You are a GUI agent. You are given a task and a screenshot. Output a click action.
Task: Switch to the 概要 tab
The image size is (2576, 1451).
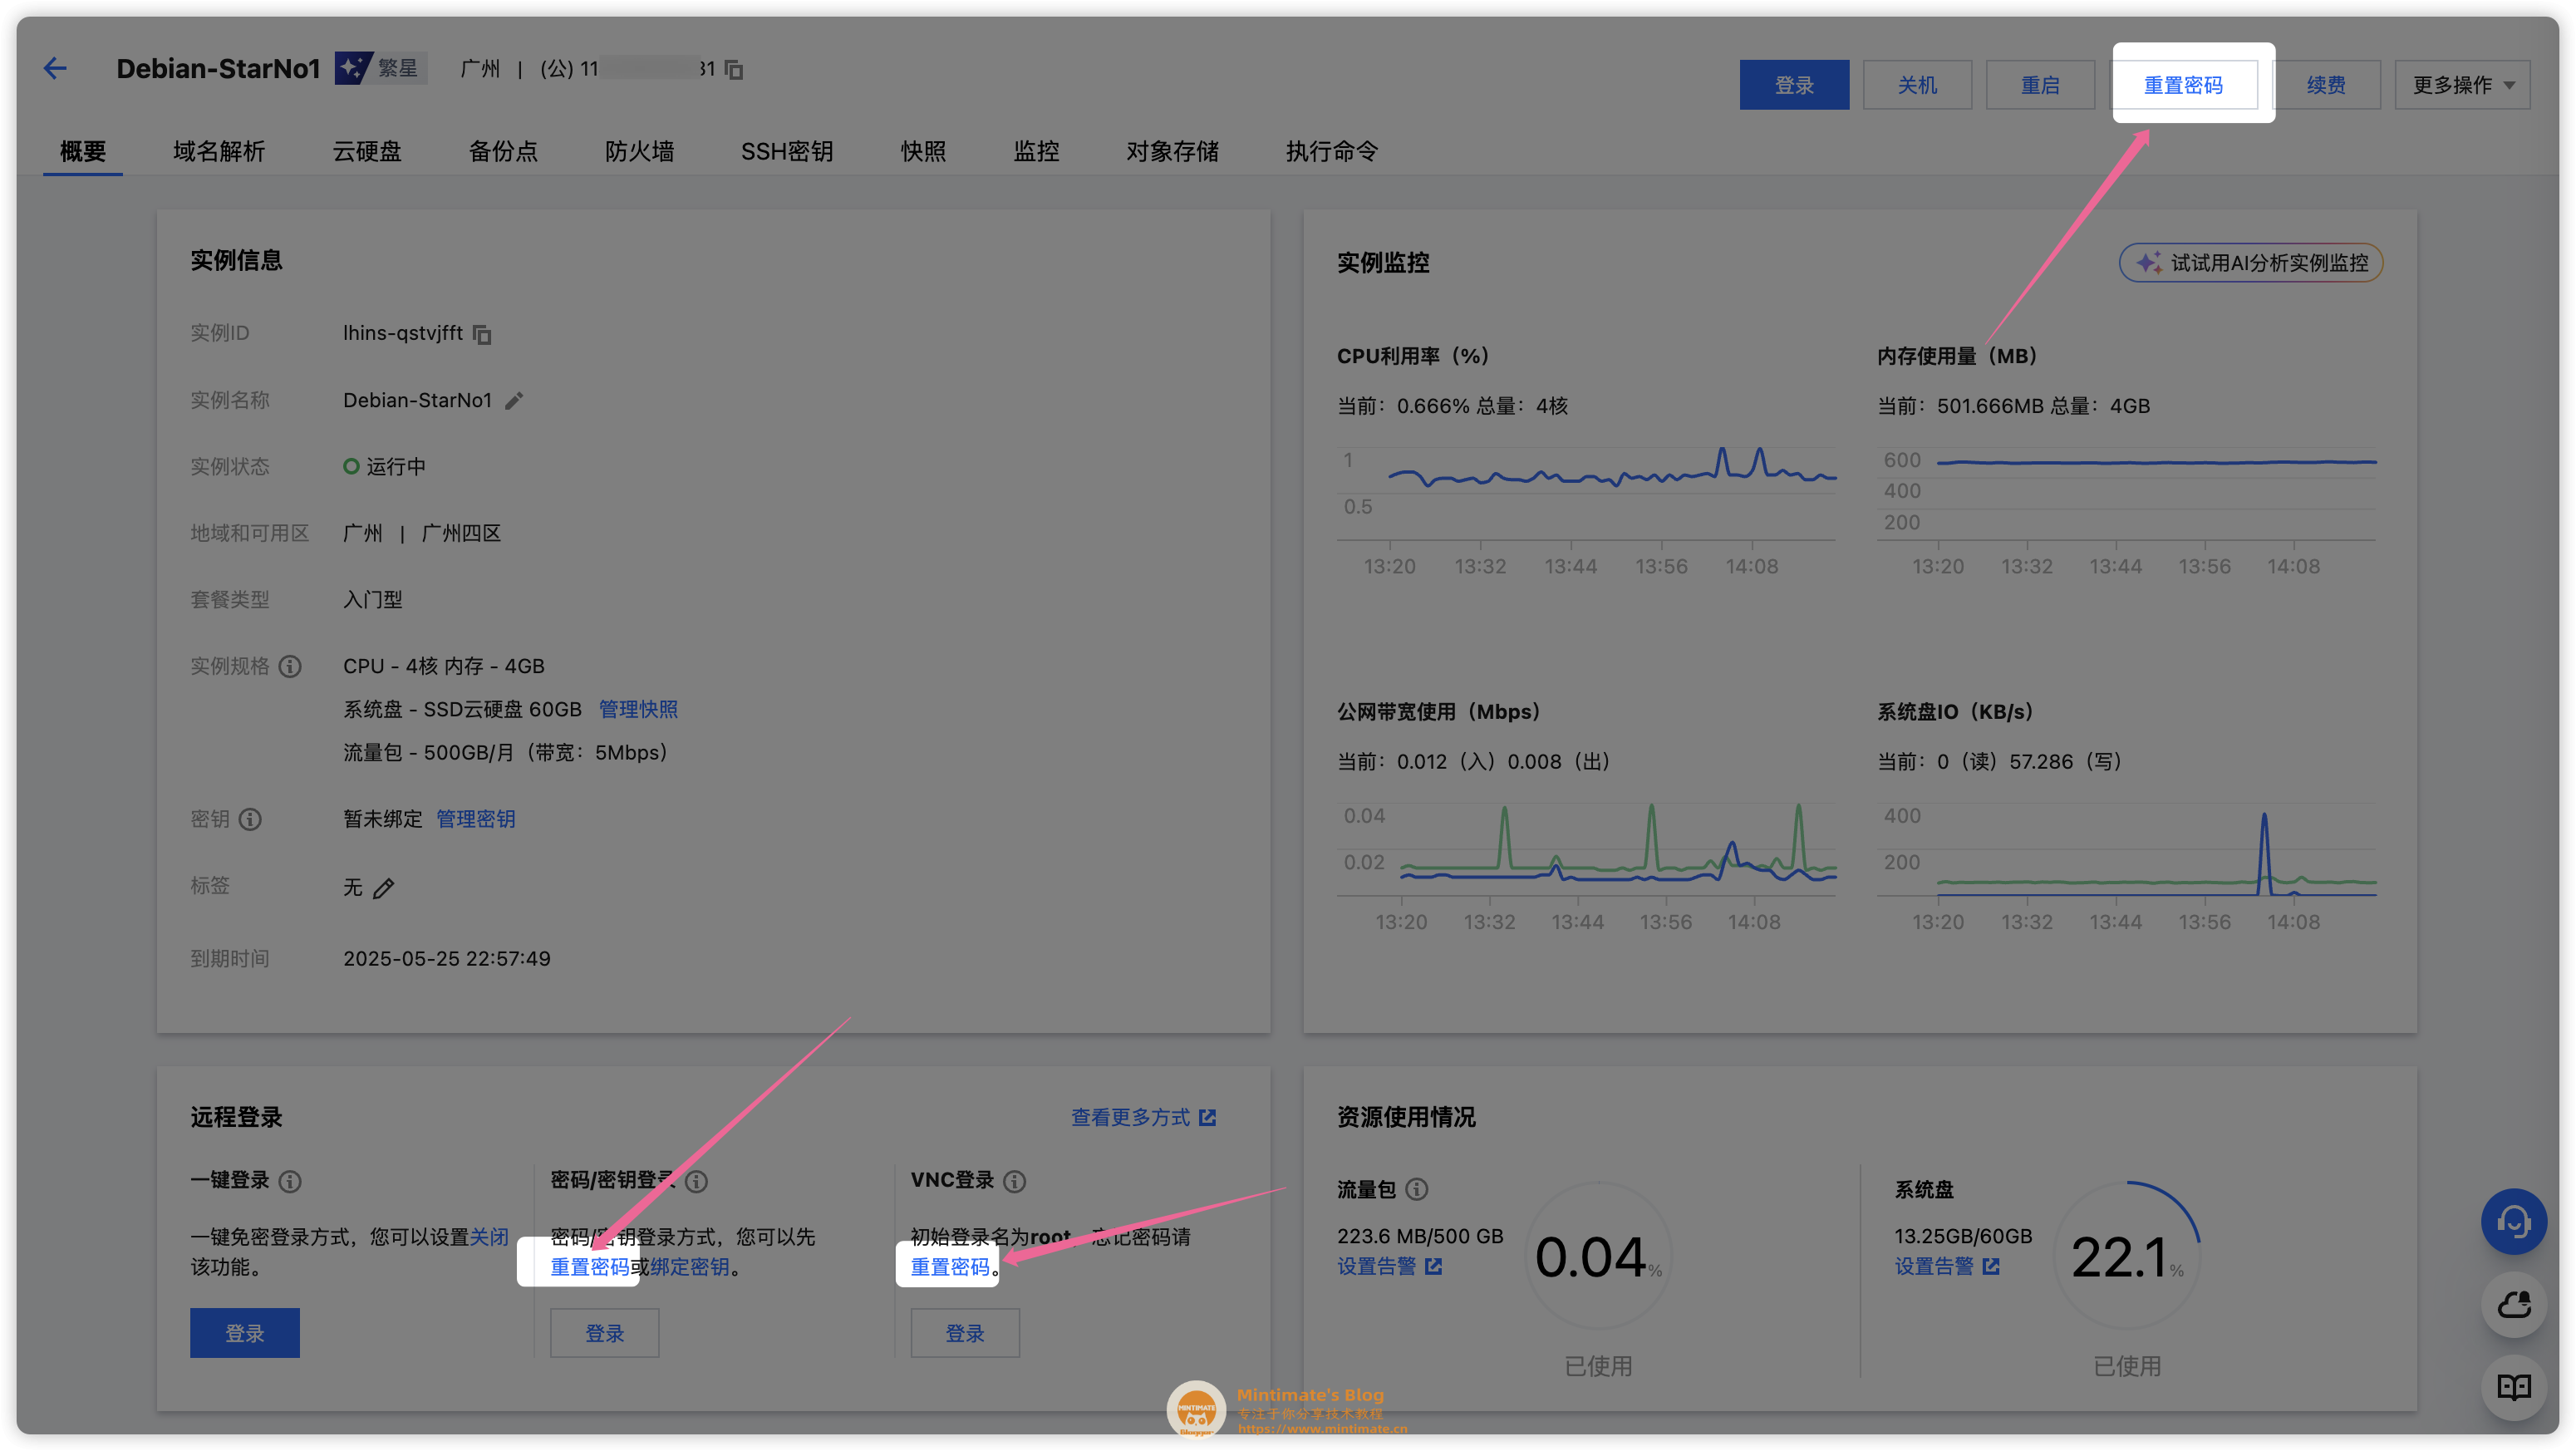(82, 152)
